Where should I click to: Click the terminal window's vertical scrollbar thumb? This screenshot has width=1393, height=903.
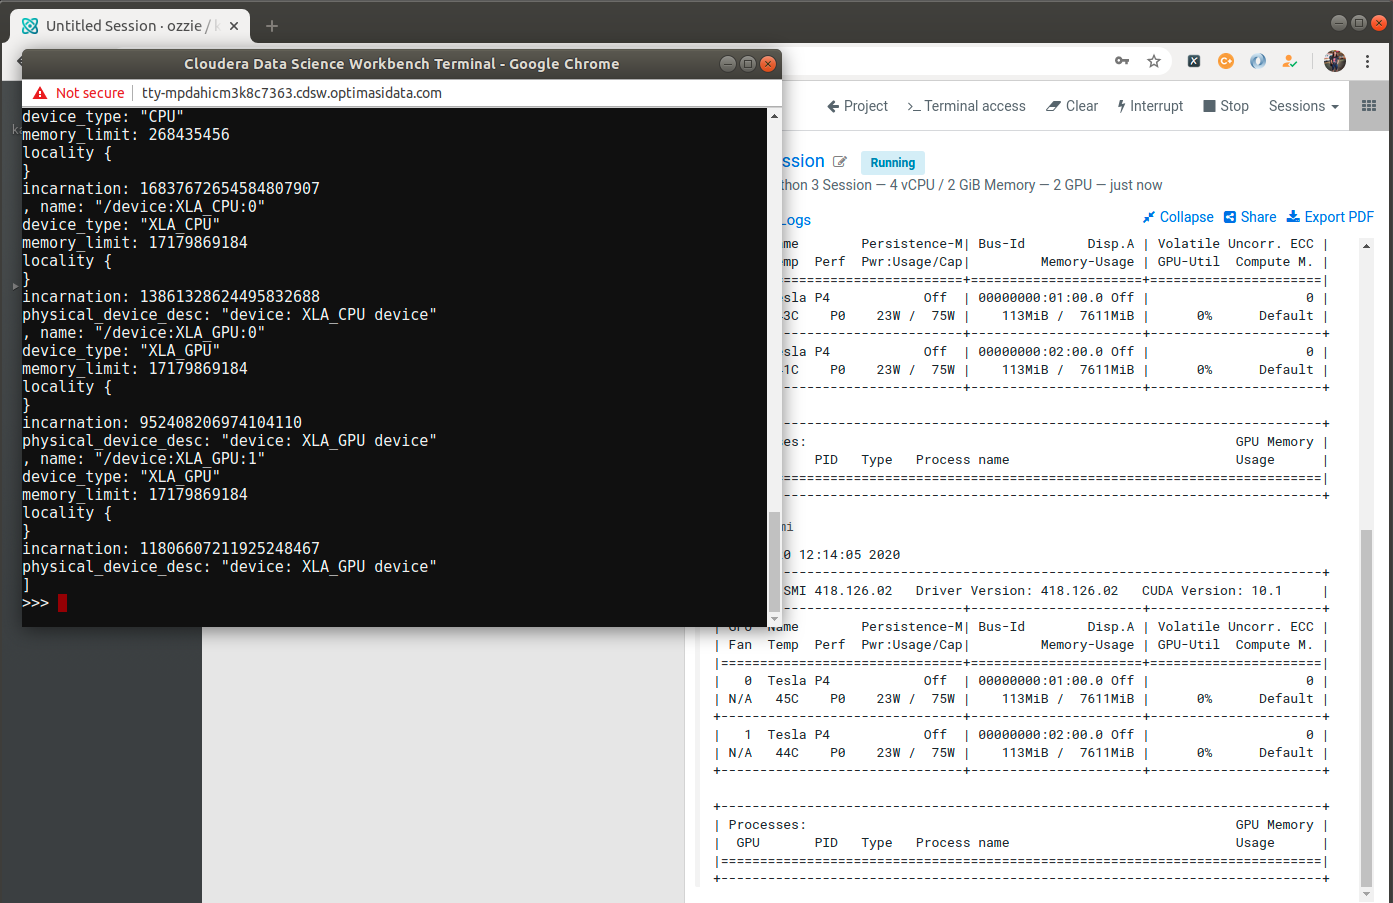773,560
